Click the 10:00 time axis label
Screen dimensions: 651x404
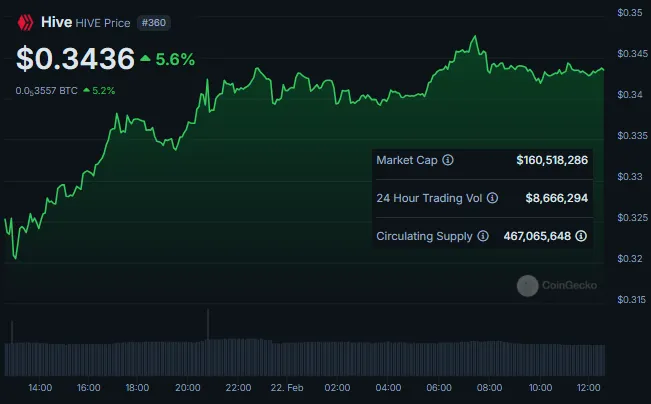click(x=540, y=388)
